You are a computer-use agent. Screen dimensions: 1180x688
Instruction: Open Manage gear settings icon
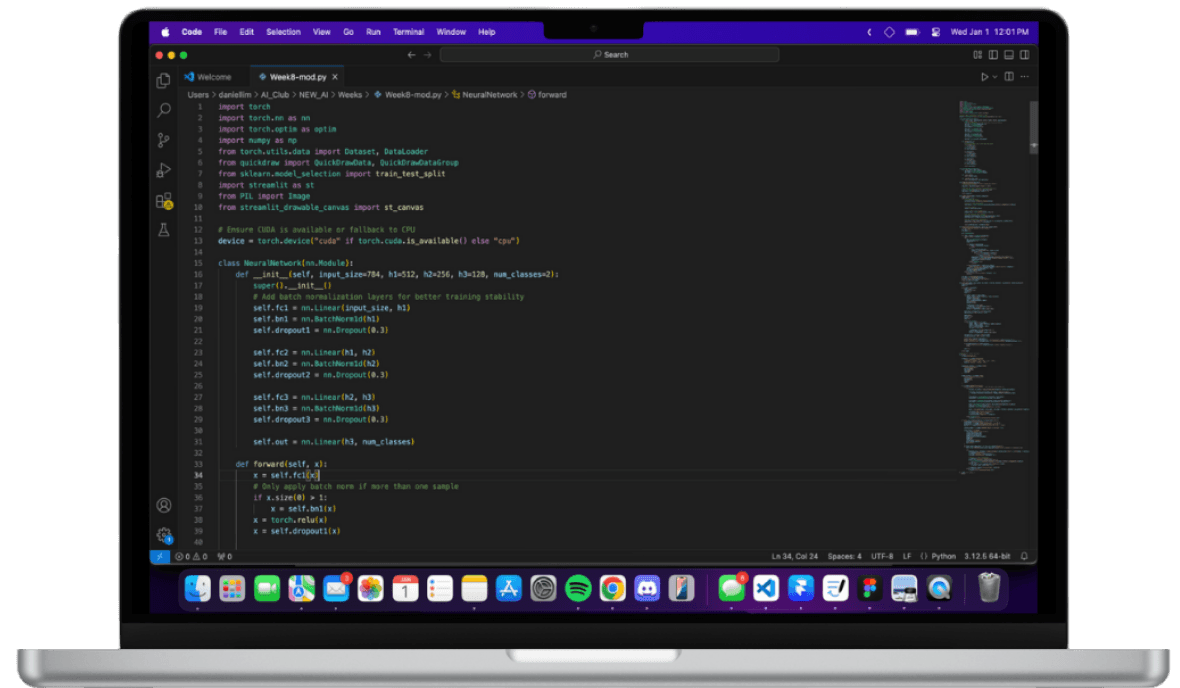164,535
